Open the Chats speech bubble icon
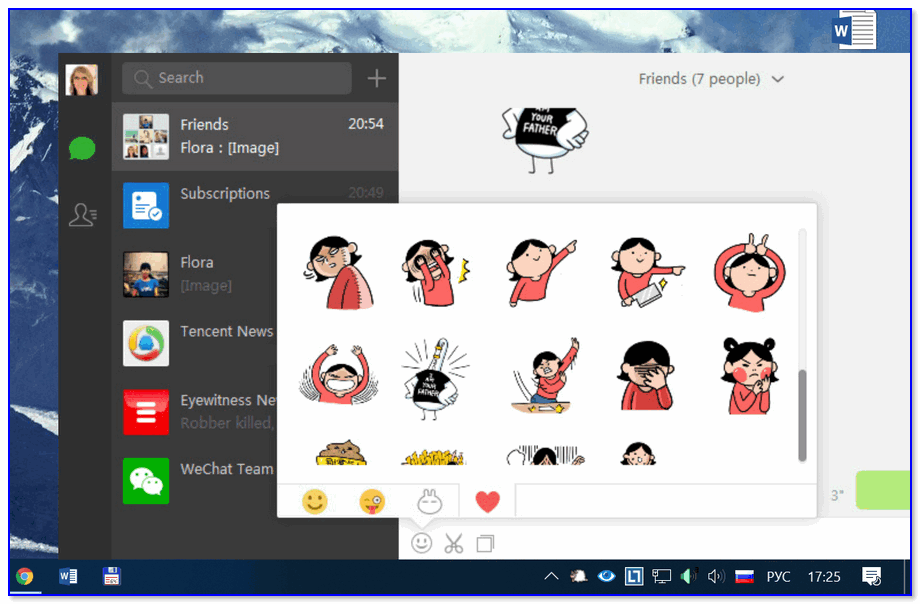The width and height of the screenshot is (920, 604). click(82, 150)
